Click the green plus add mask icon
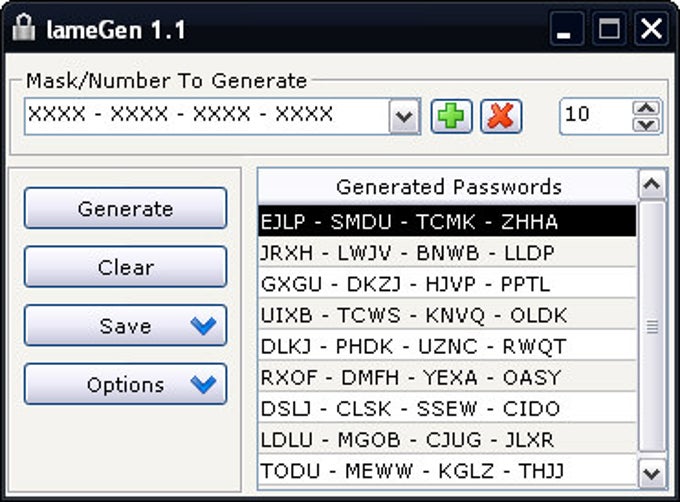The image size is (680, 502). (x=451, y=117)
